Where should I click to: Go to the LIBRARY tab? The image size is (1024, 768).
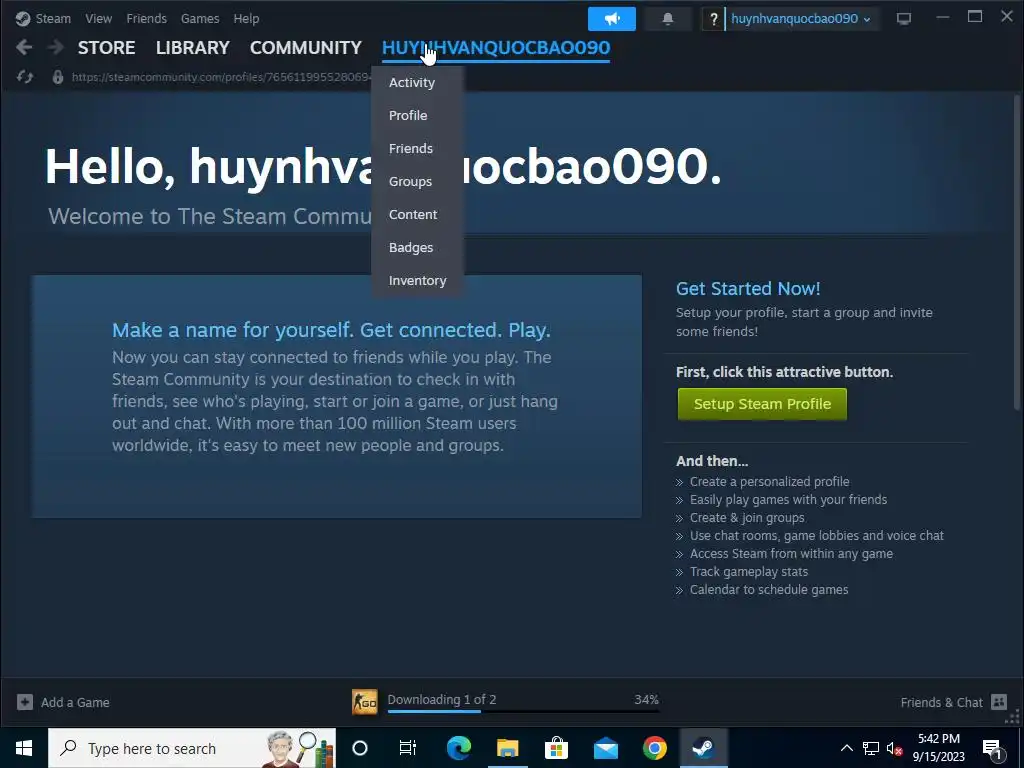pos(193,48)
